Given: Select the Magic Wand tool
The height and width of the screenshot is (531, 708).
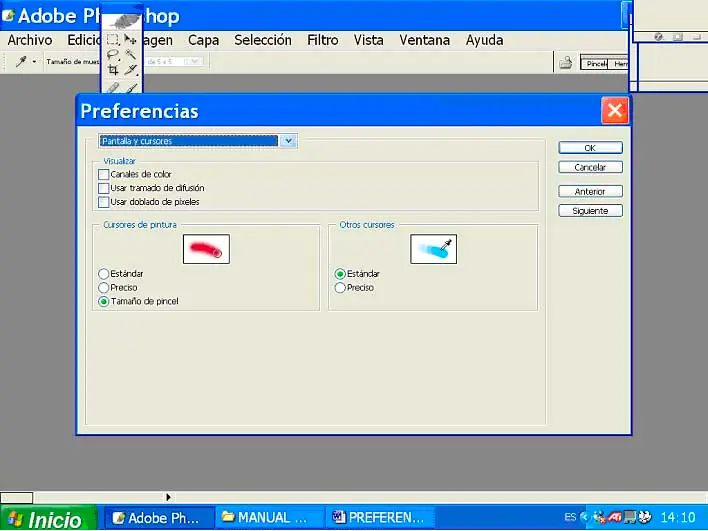Looking at the screenshot, I should (130, 55).
